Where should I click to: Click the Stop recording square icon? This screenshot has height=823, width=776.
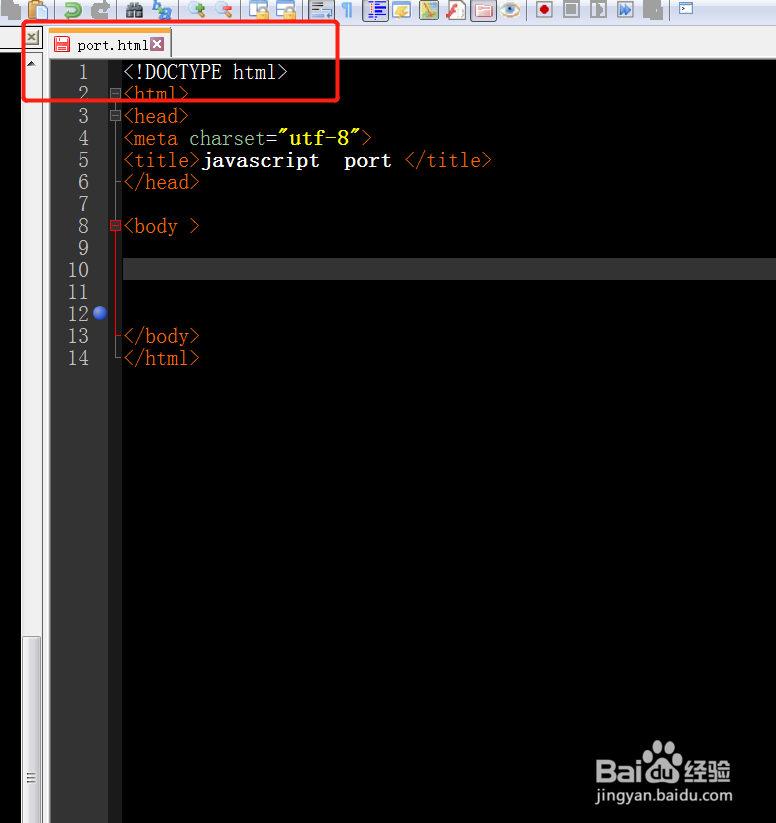coord(571,9)
